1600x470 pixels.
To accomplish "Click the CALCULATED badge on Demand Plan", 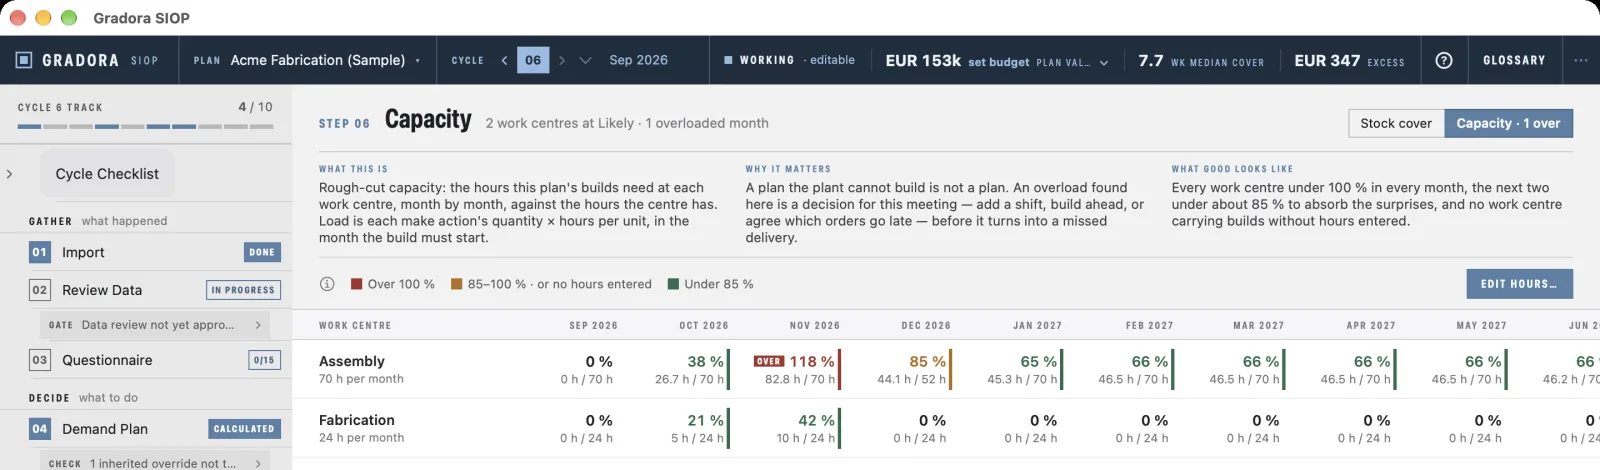I will click(243, 429).
